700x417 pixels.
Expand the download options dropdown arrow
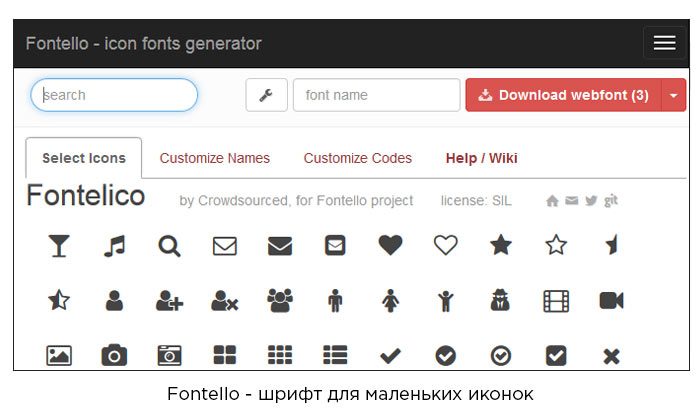coord(674,95)
